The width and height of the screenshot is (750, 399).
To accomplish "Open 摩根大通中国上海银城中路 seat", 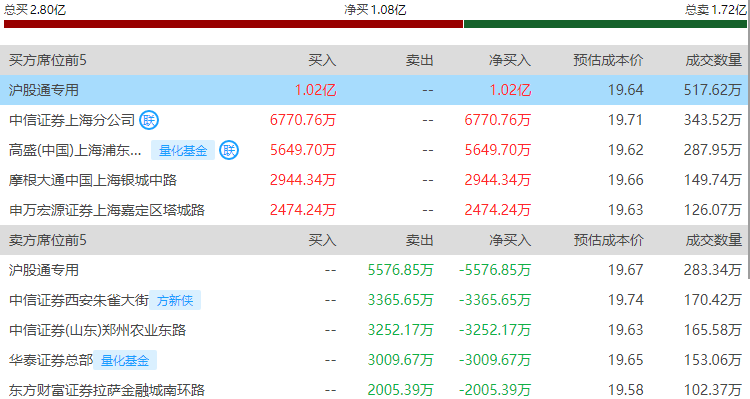I will pos(93,180).
